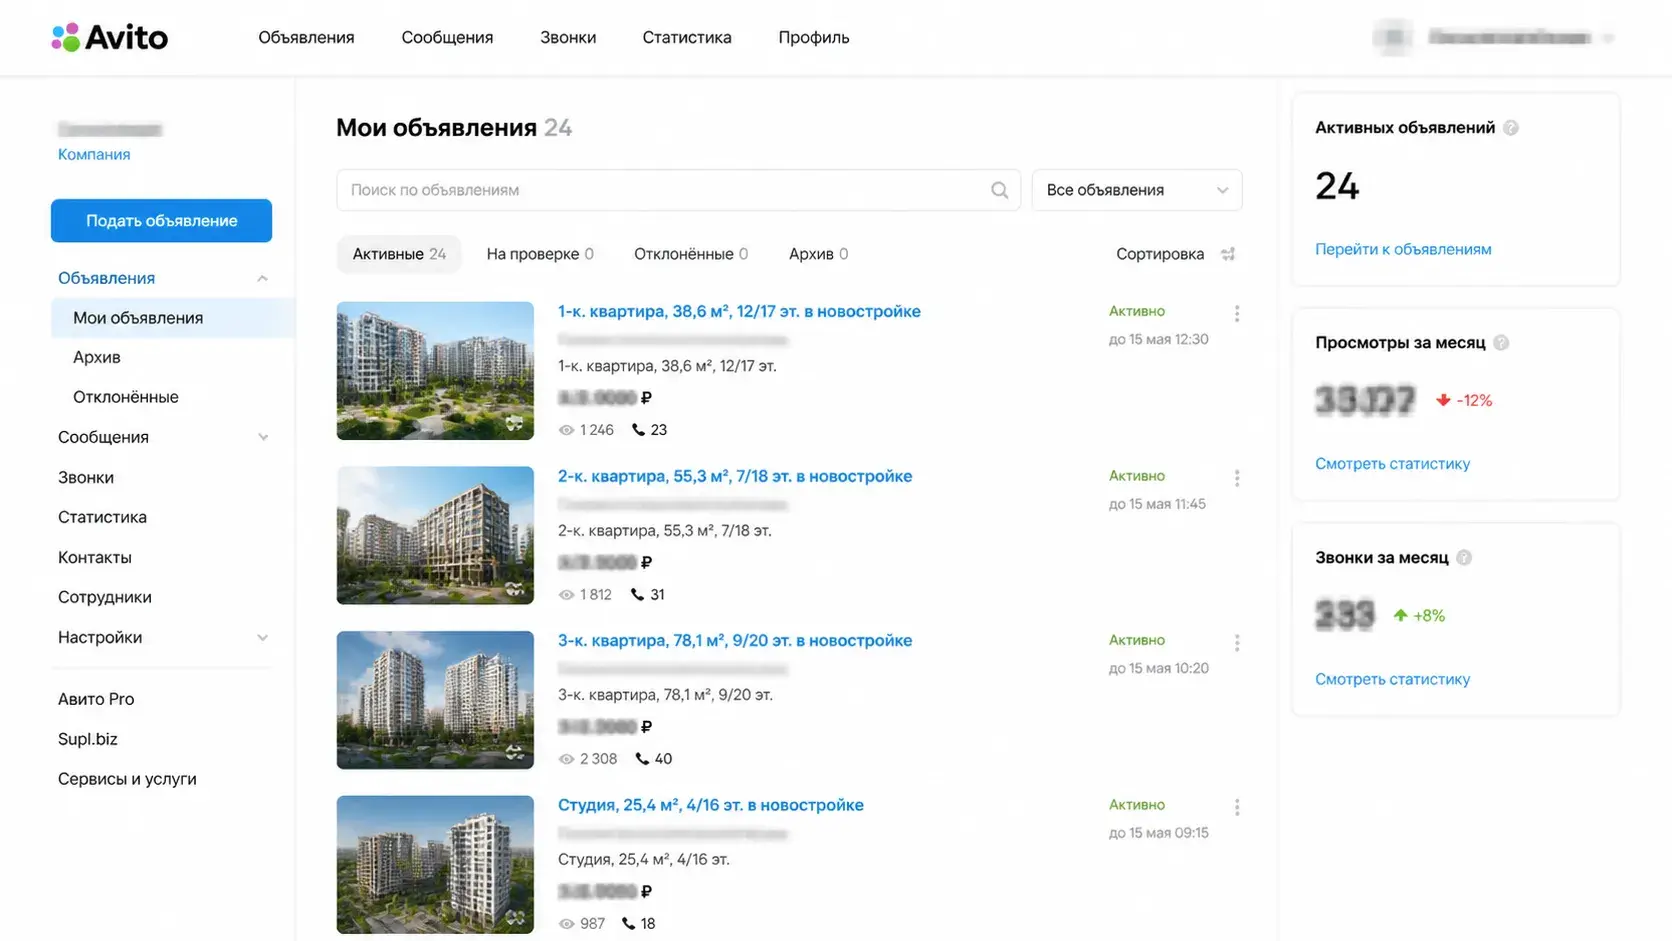This screenshot has height=941, width=1672.
Task: Collapse the Объявления sidebar section
Action: tap(262, 278)
